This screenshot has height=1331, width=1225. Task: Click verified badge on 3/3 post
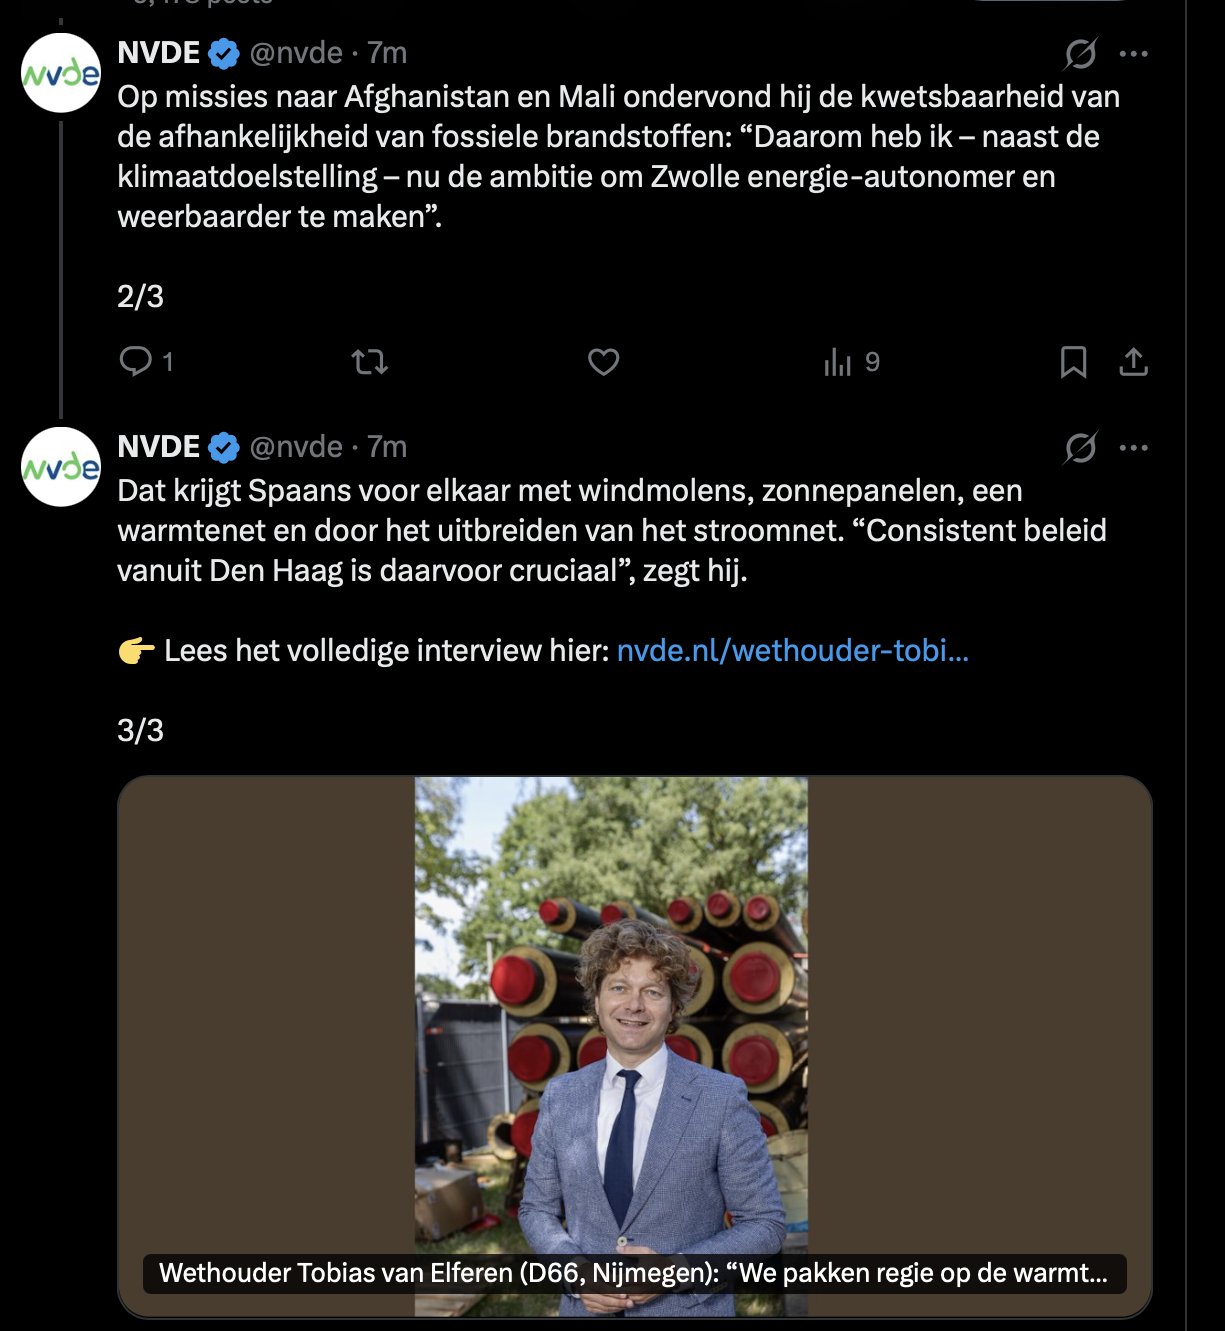[224, 447]
